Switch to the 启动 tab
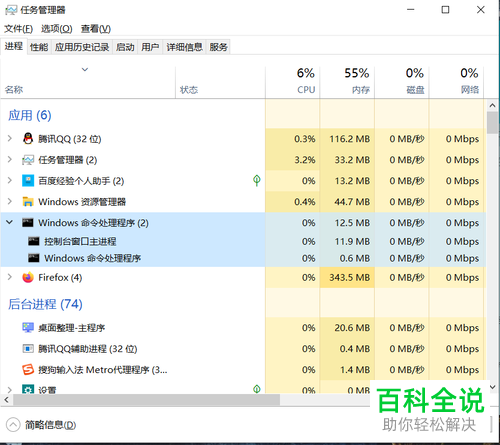The width and height of the screenshot is (500, 445). tap(125, 47)
